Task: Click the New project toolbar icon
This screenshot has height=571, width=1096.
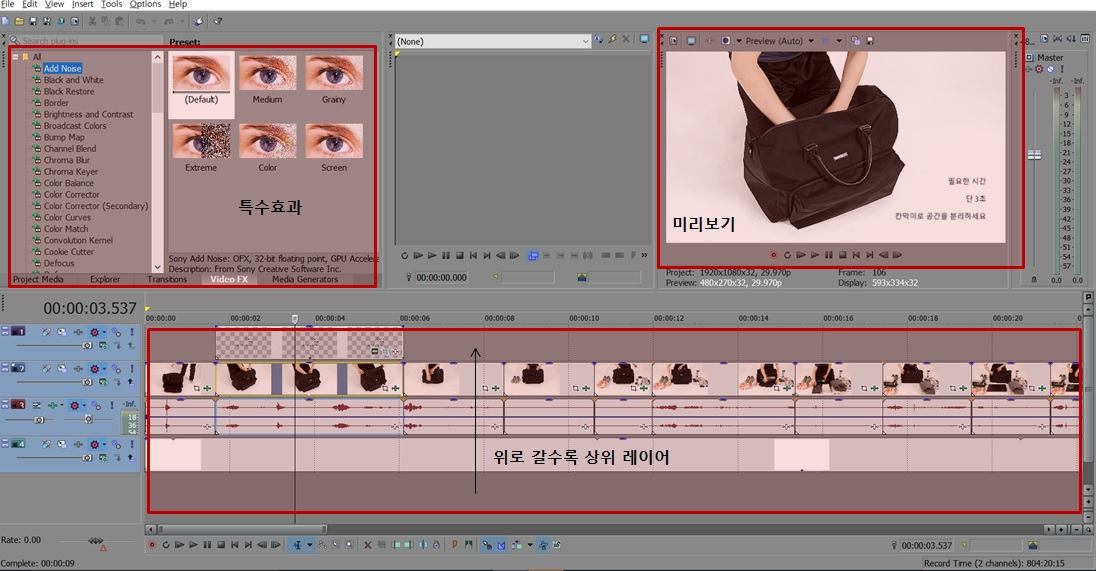Action: [x=6, y=21]
